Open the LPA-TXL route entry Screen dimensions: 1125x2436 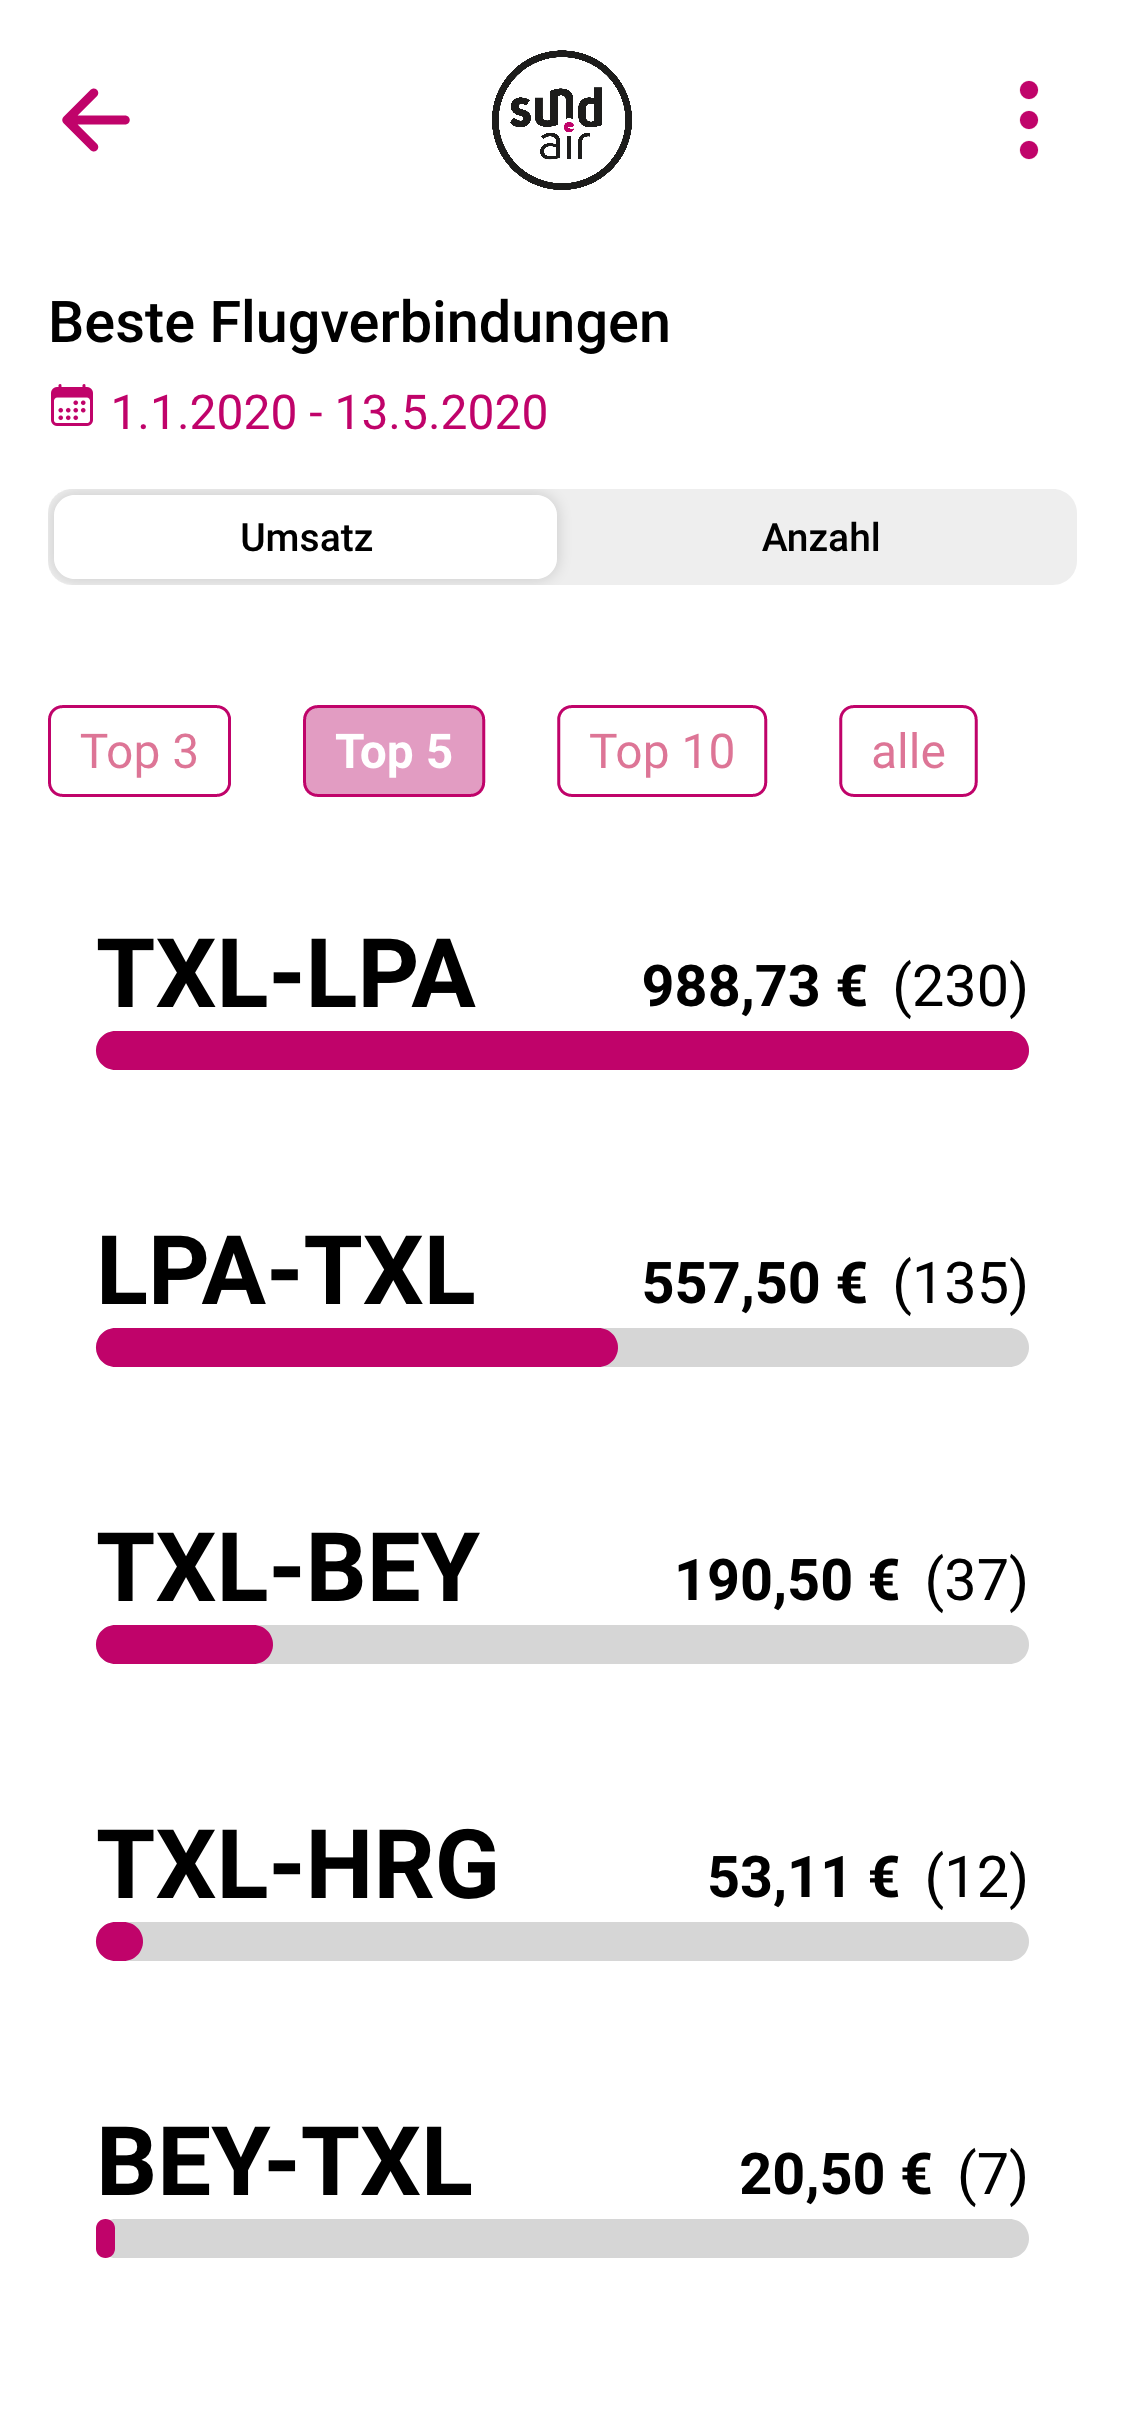[x=286, y=1271]
